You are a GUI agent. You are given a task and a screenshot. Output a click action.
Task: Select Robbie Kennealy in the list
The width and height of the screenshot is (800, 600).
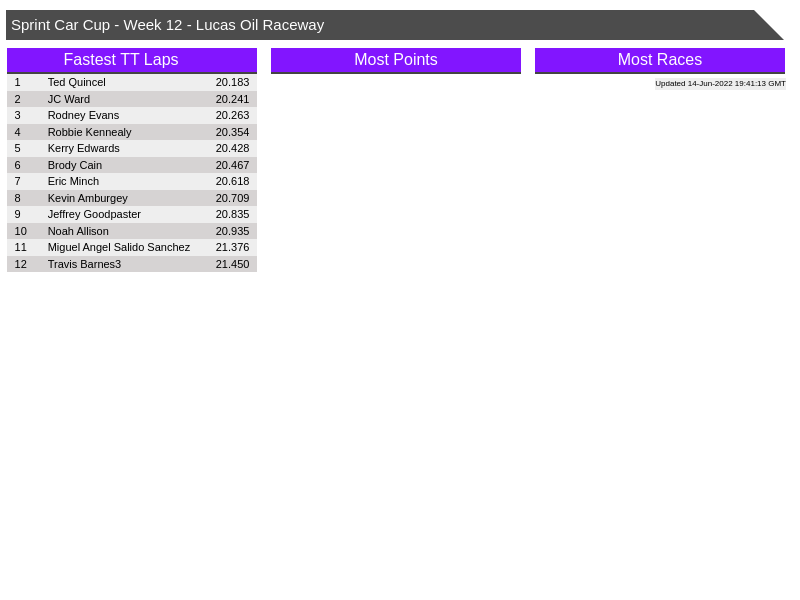click(x=89, y=132)
